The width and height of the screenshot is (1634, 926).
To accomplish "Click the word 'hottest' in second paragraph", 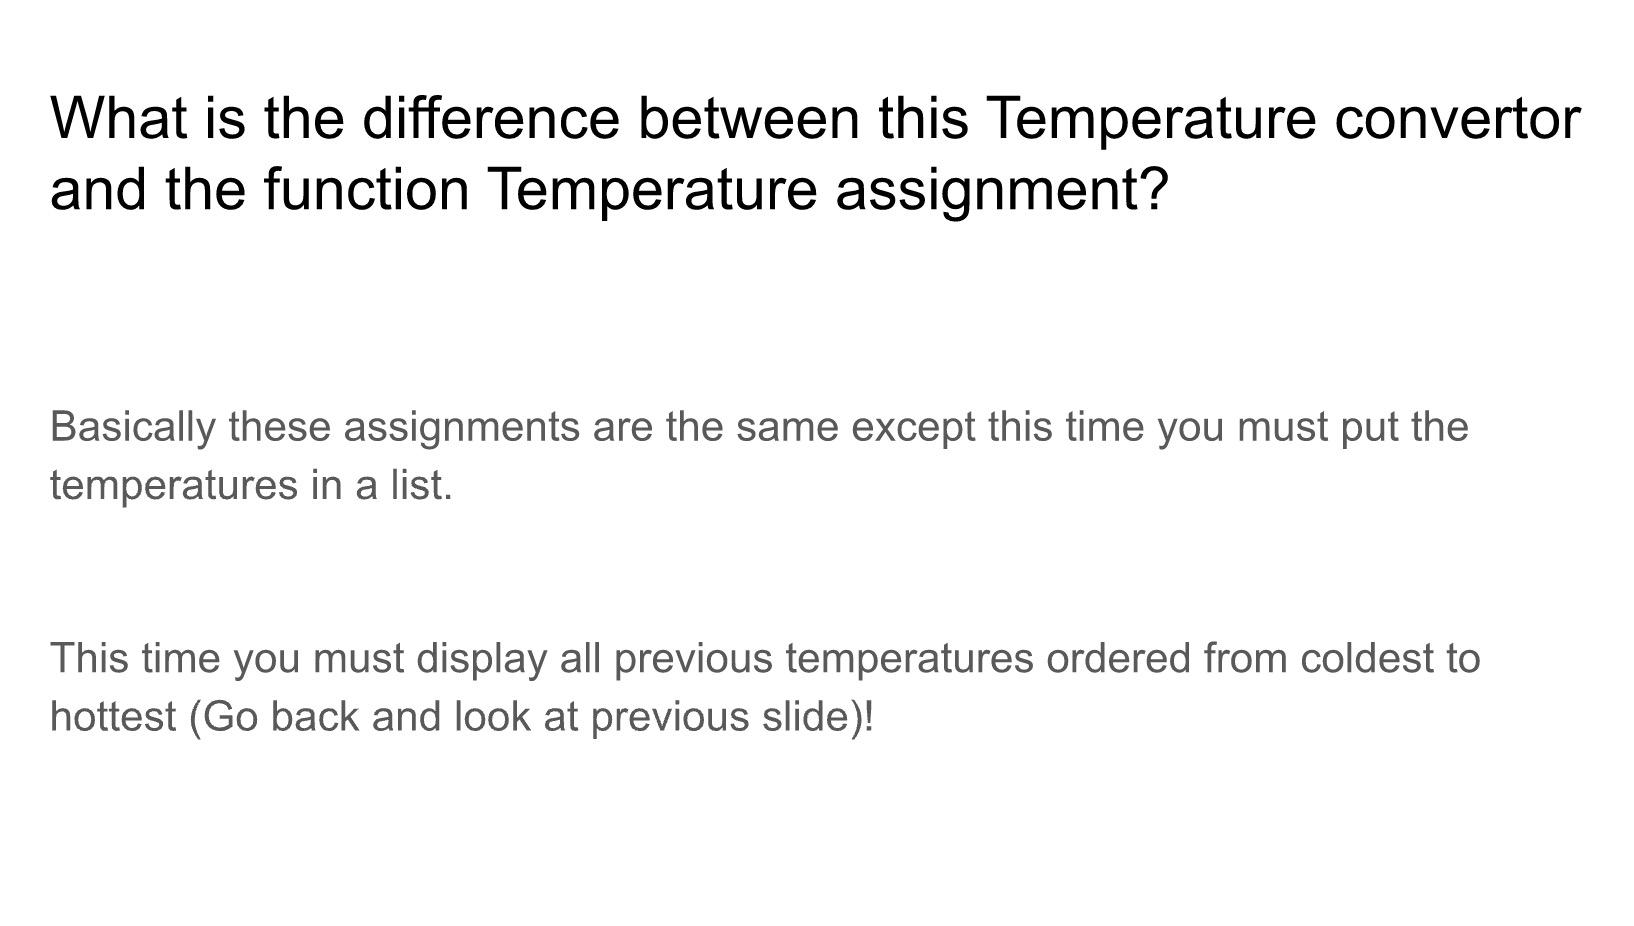I will click(113, 717).
